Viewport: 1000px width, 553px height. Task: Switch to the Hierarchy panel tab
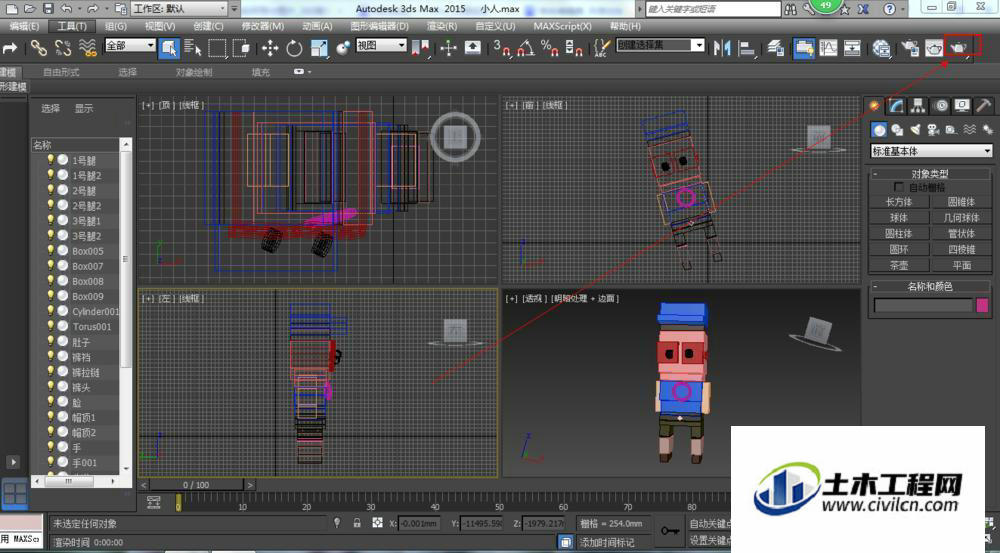click(x=918, y=106)
